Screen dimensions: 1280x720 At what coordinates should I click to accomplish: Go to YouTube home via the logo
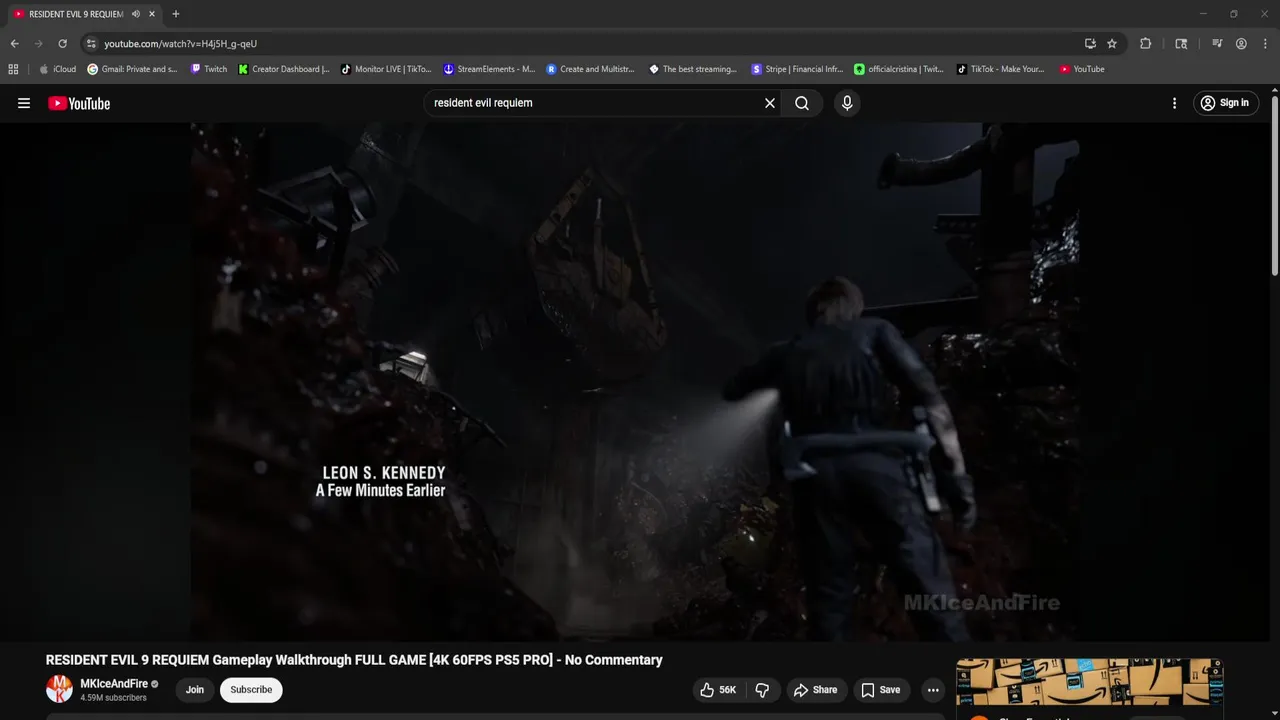pos(79,103)
